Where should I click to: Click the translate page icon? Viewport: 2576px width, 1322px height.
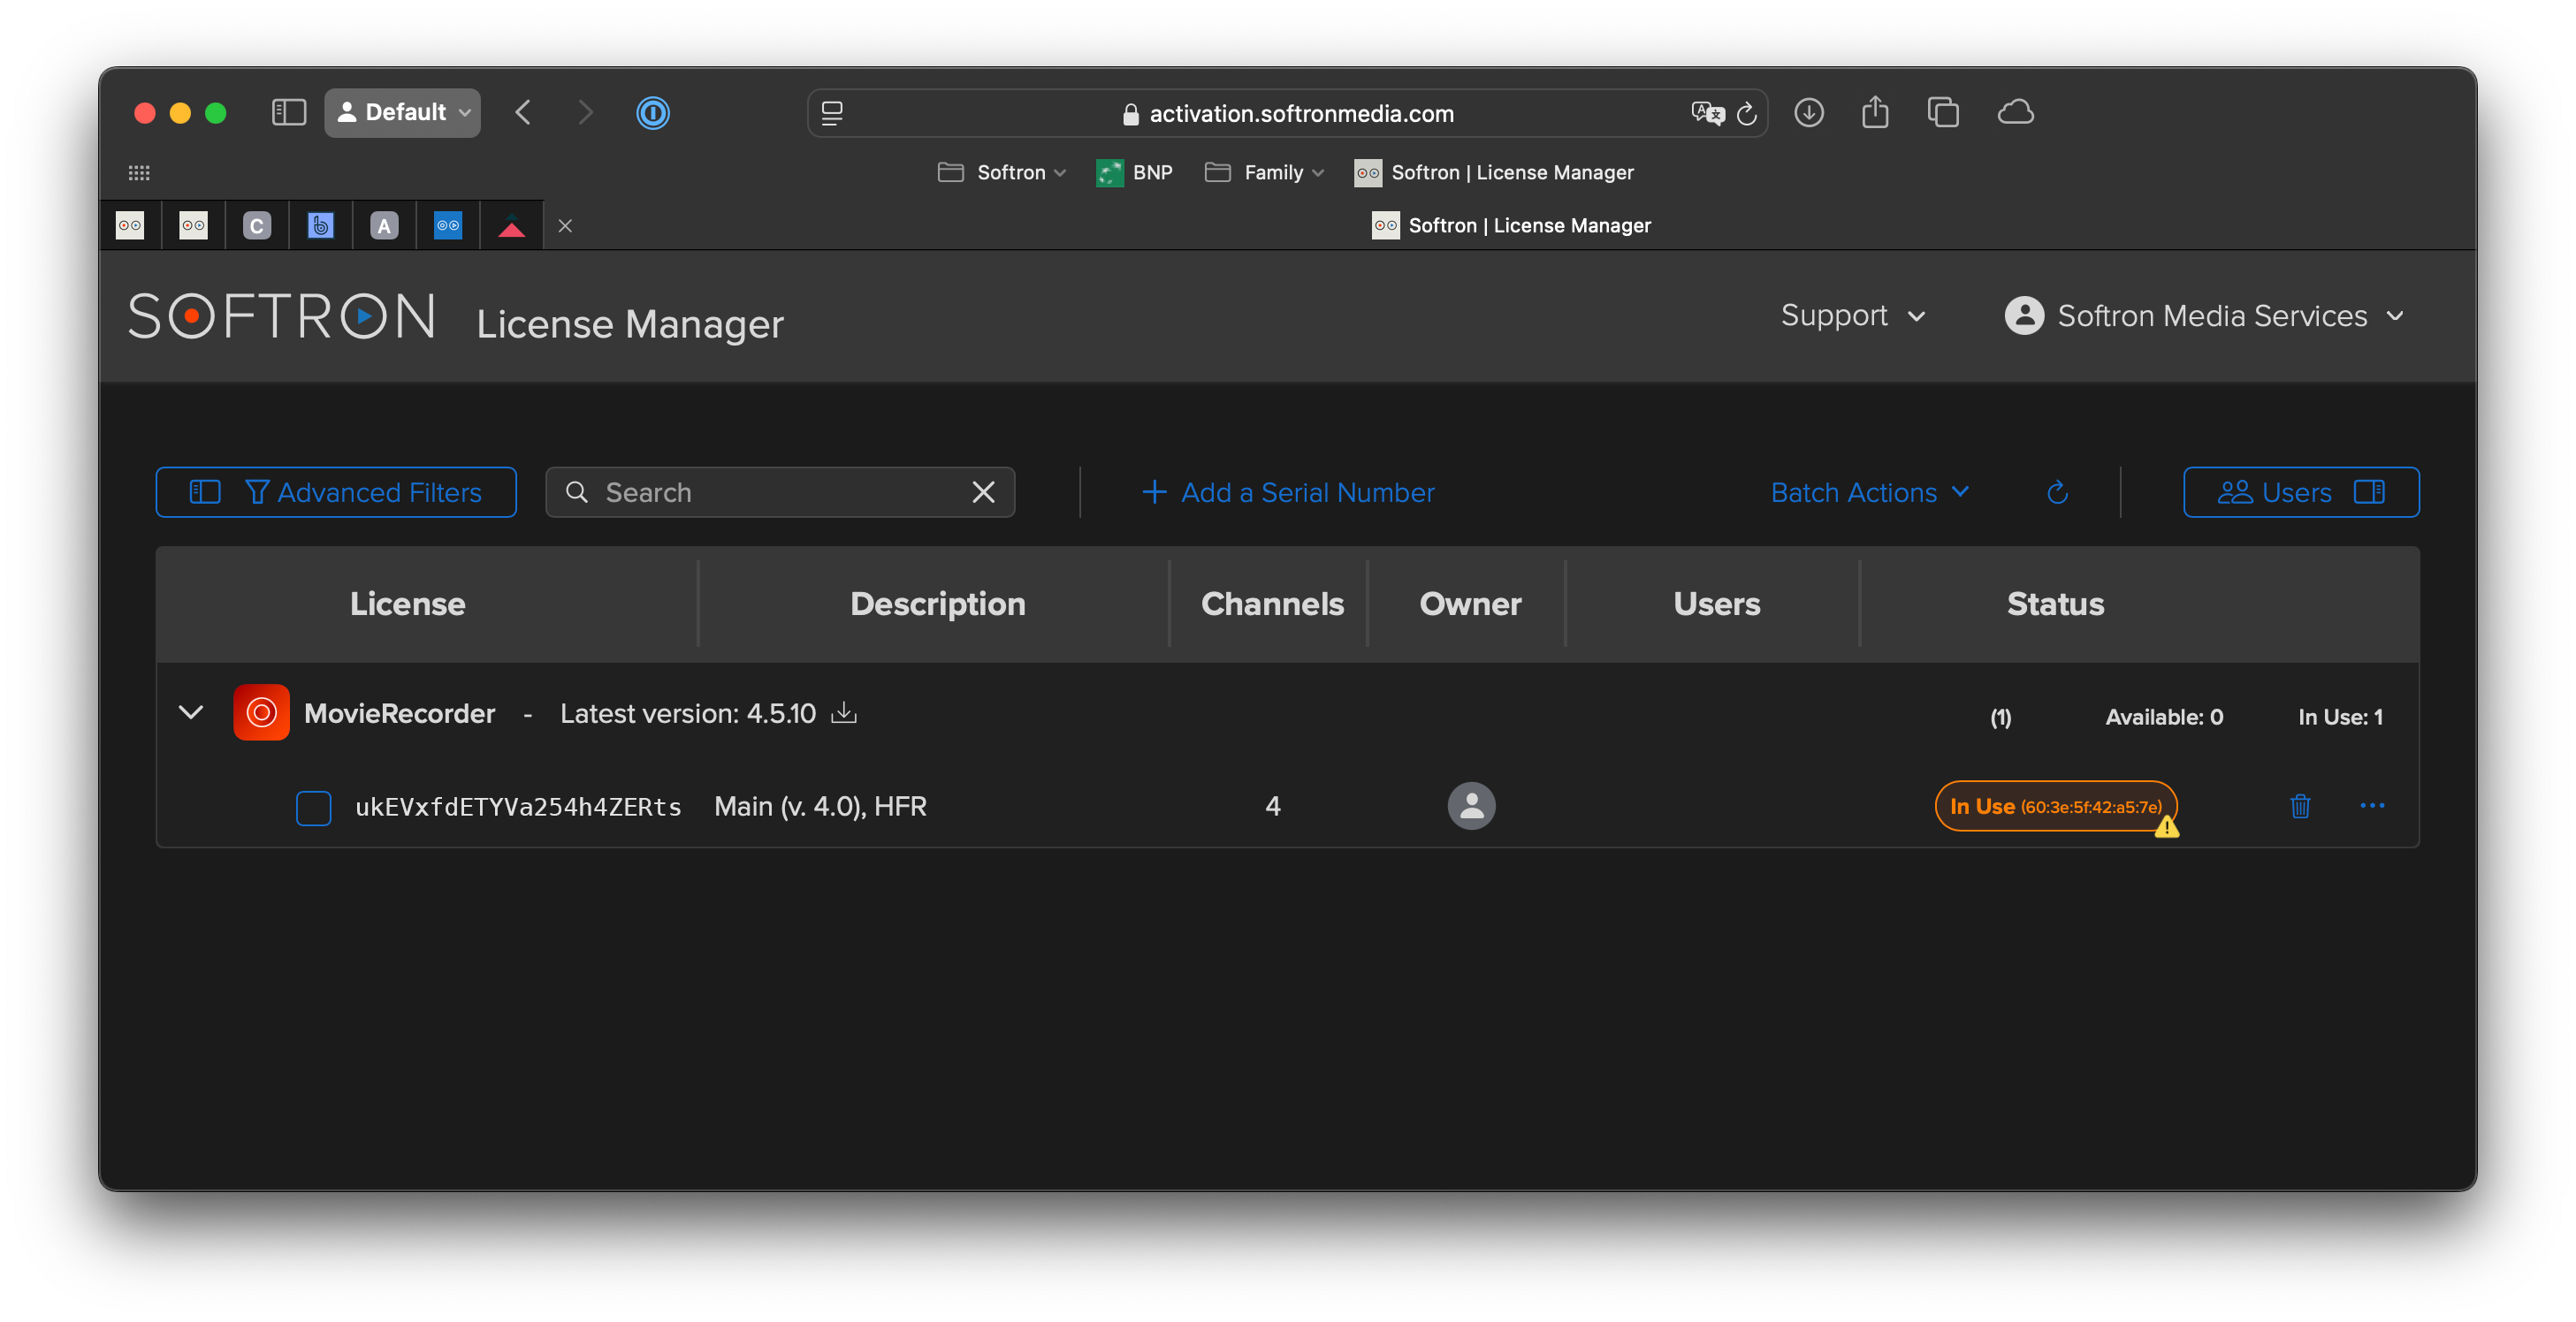pos(1707,113)
